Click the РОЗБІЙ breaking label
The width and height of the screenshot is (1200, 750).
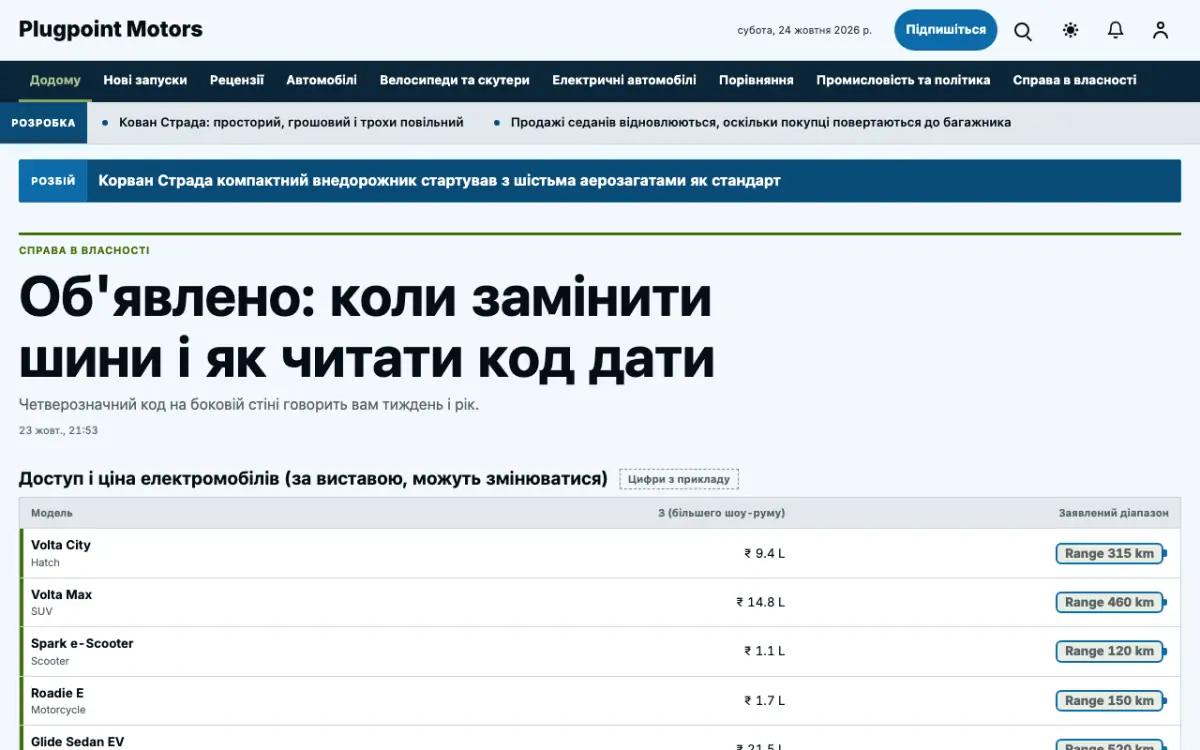coord(53,181)
